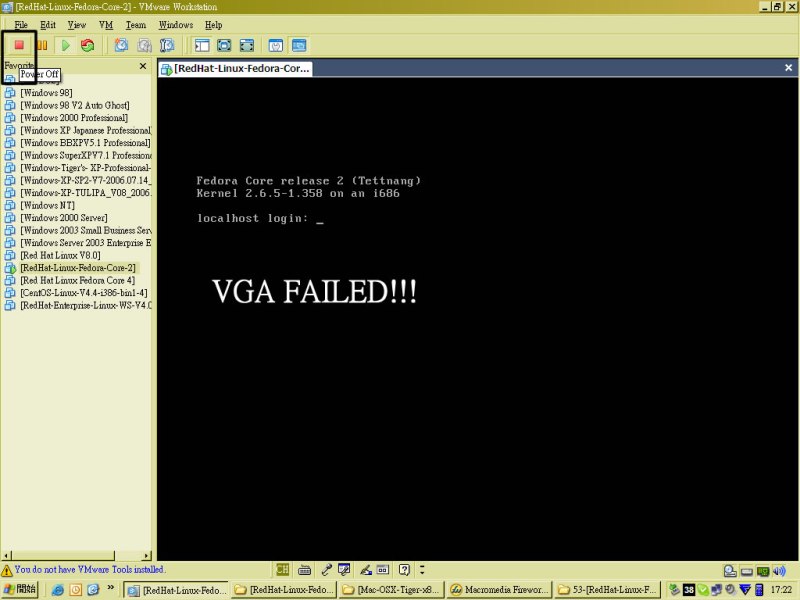800x600 pixels.
Task: Click the tray icon showing 38
Action: (689, 590)
